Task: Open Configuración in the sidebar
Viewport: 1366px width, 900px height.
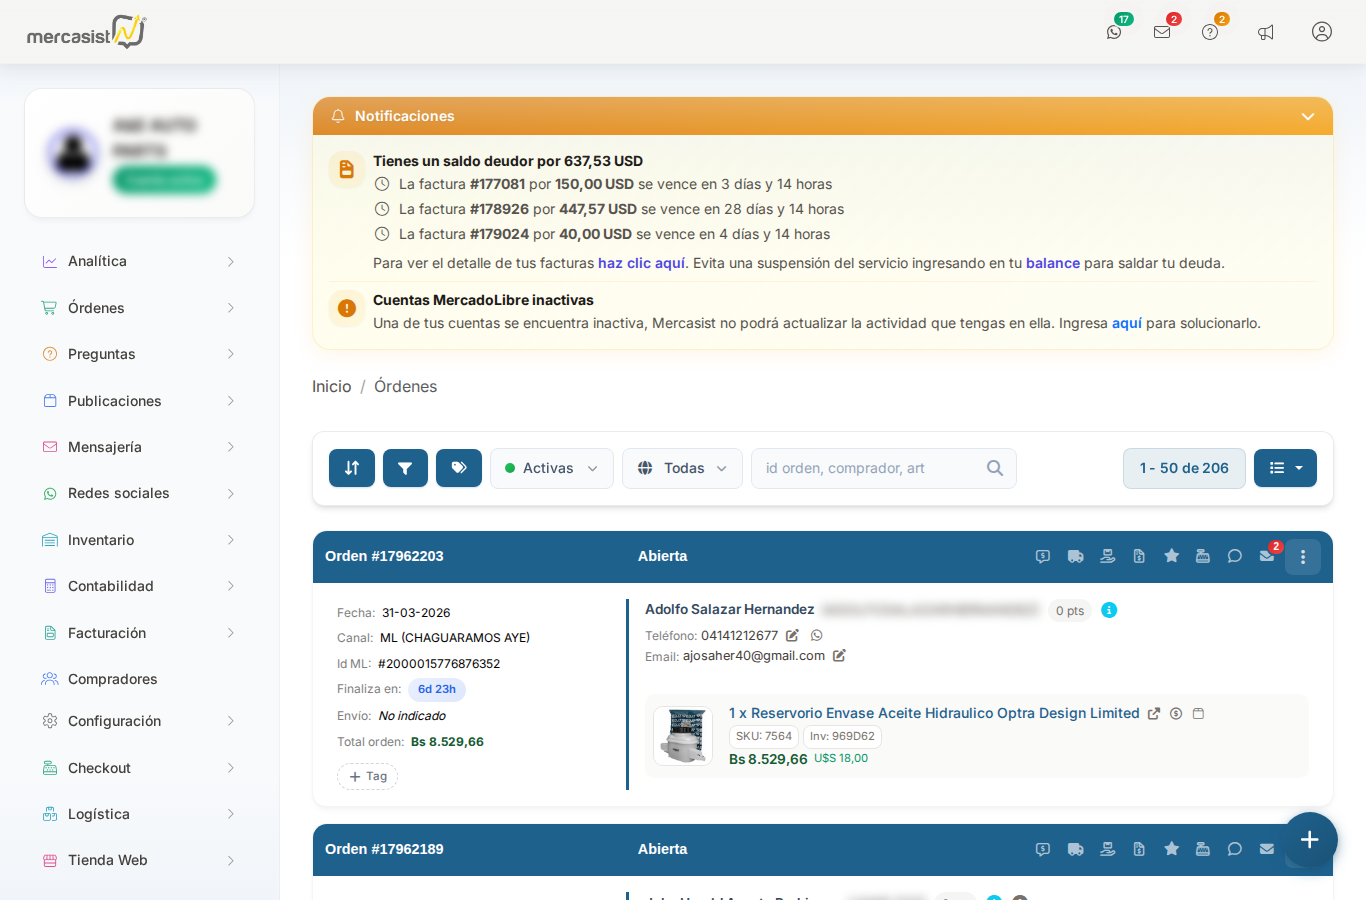Action: pos(139,721)
